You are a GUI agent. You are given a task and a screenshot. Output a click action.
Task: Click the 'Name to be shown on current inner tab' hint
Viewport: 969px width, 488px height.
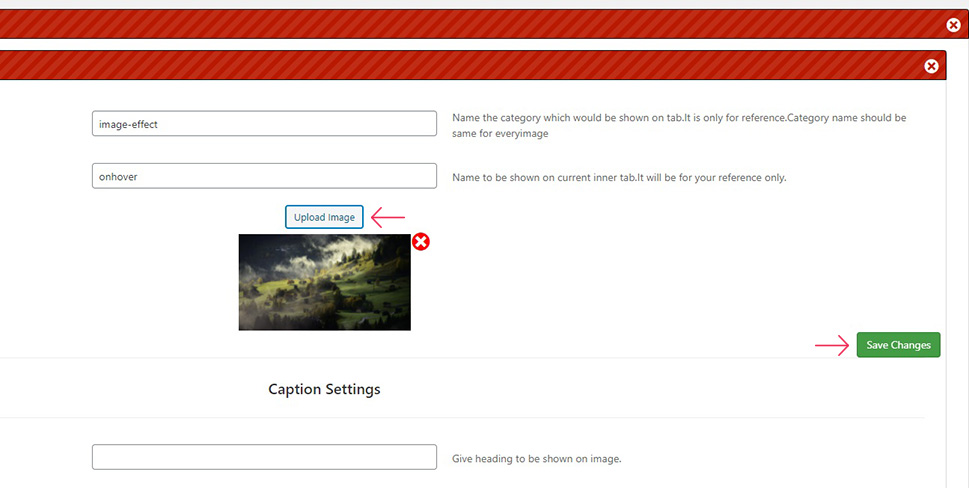tap(619, 177)
